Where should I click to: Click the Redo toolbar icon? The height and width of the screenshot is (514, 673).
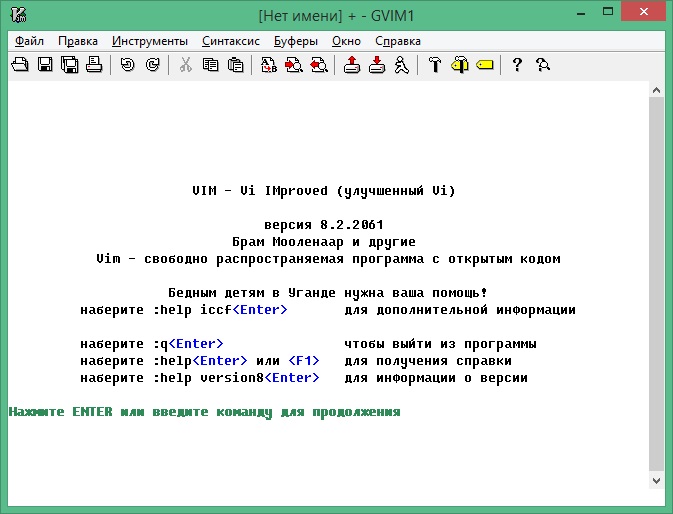(x=152, y=65)
